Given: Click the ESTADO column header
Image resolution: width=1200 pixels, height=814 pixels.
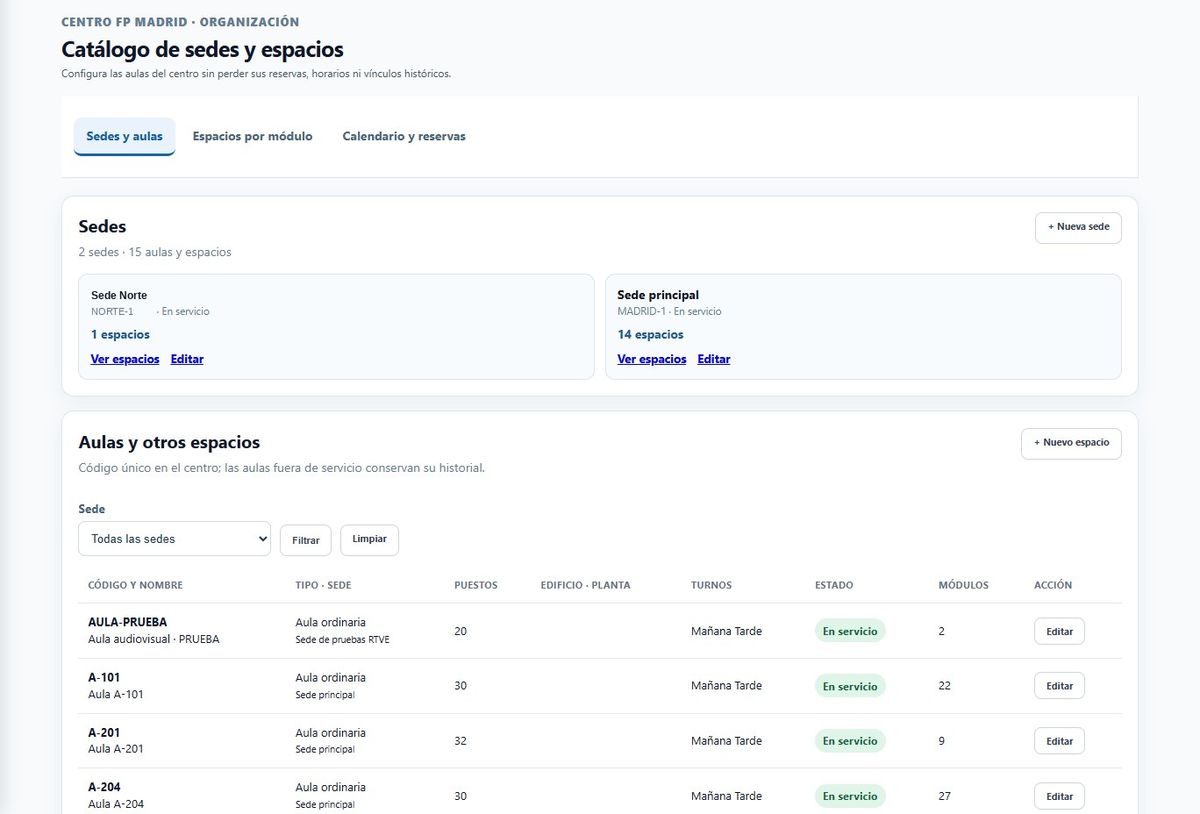Looking at the screenshot, I should pyautogui.click(x=834, y=585).
